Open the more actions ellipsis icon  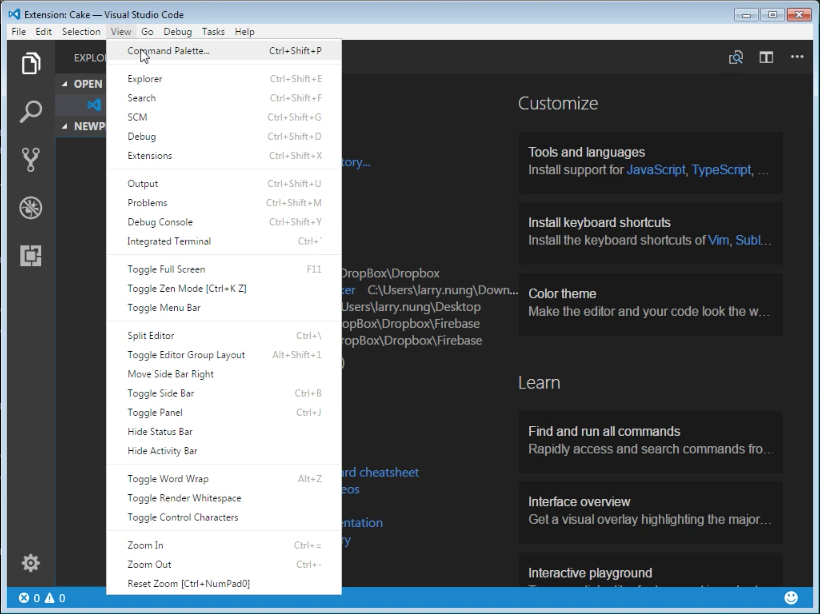pos(797,56)
